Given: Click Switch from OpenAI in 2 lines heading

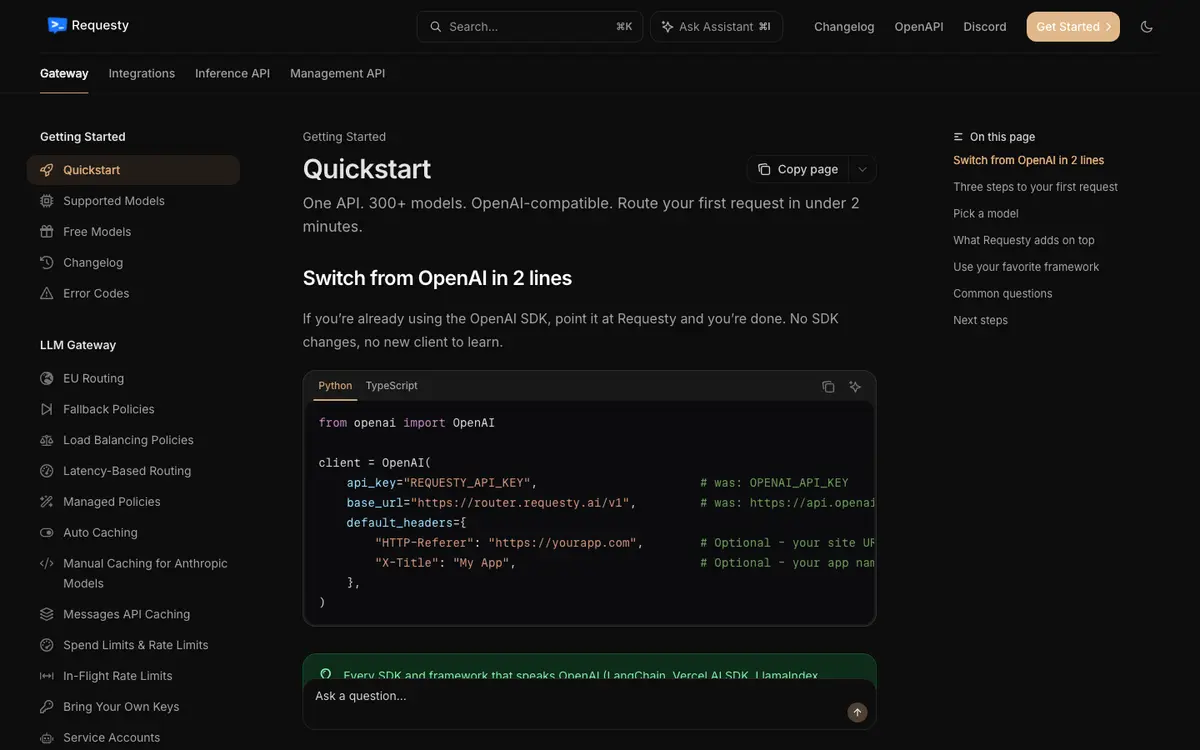Looking at the screenshot, I should pyautogui.click(x=437, y=278).
